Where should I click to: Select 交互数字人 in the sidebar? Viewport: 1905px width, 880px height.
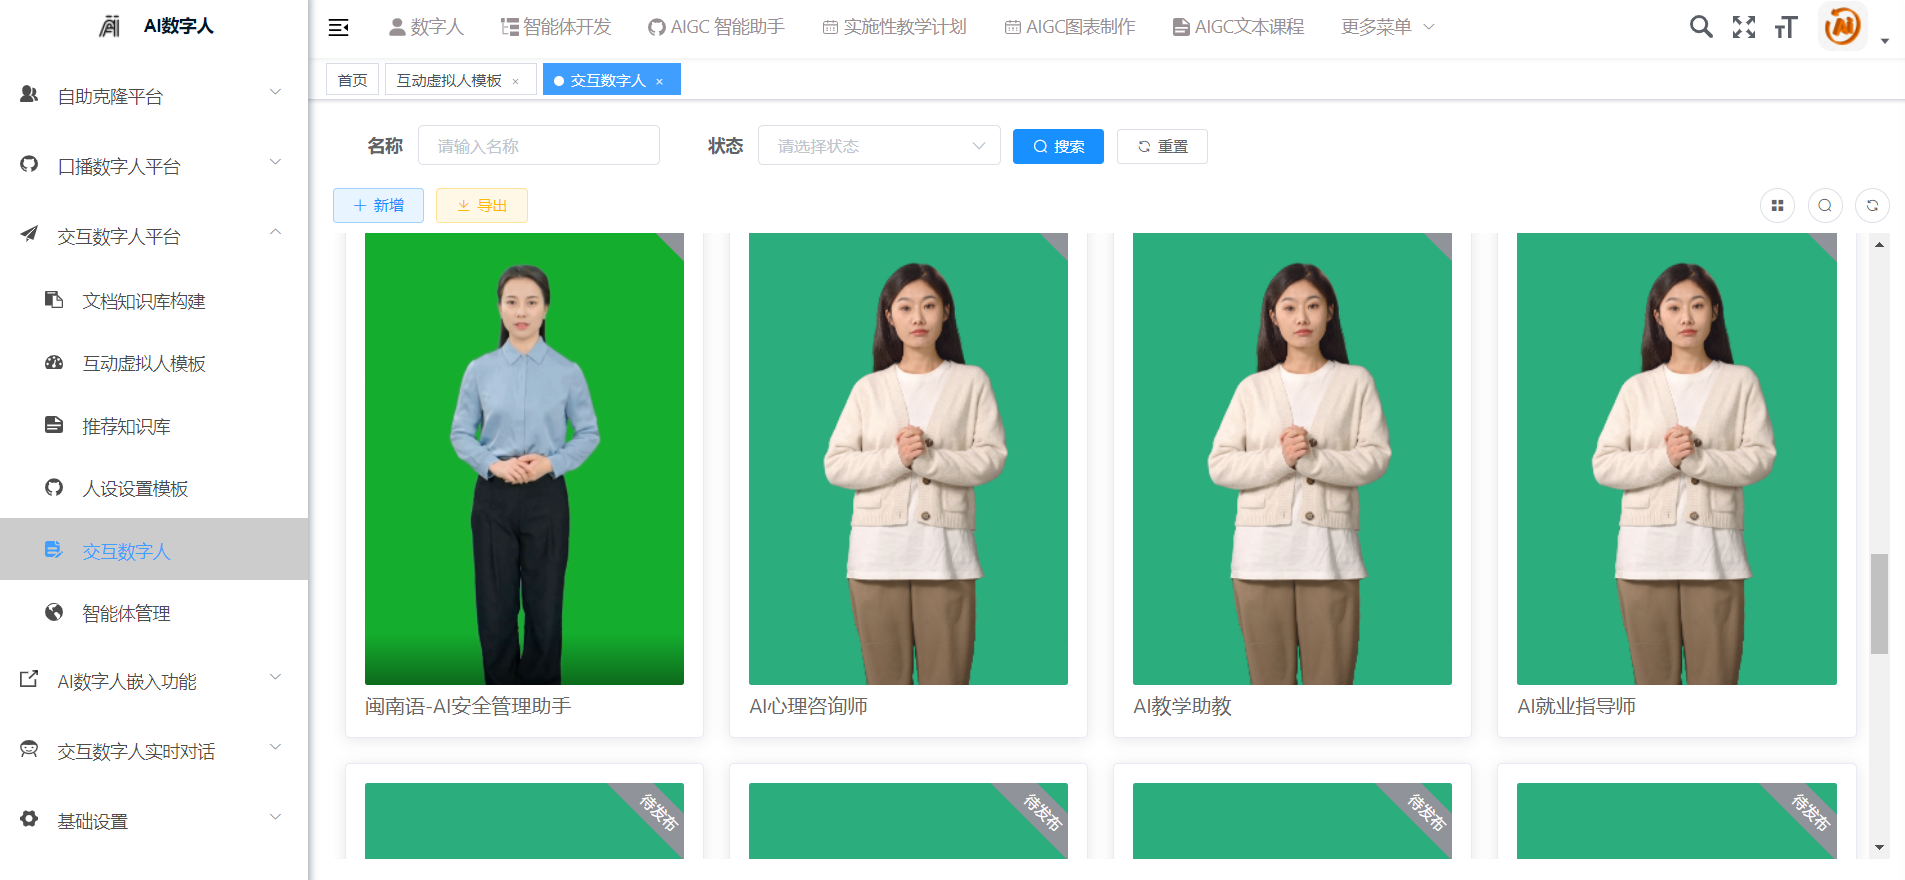154,549
